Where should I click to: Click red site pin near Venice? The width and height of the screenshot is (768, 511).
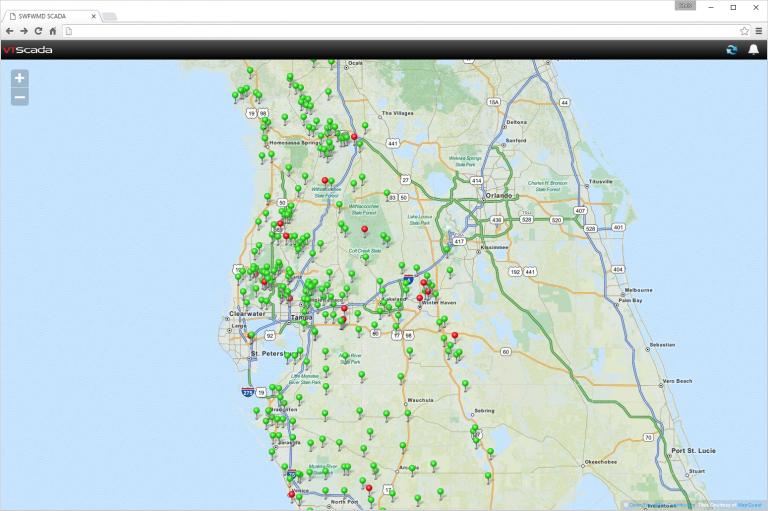pos(291,494)
